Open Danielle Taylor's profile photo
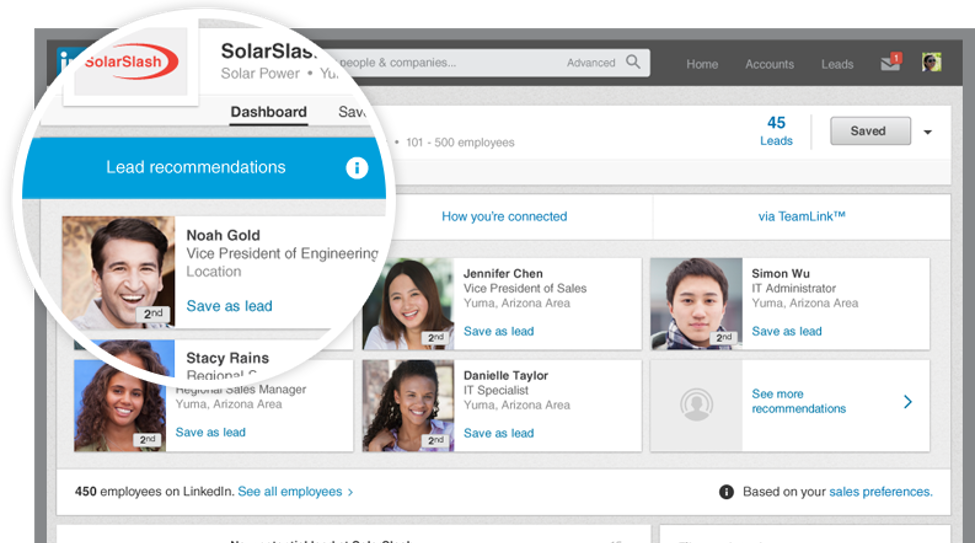The image size is (975, 543). [x=409, y=406]
